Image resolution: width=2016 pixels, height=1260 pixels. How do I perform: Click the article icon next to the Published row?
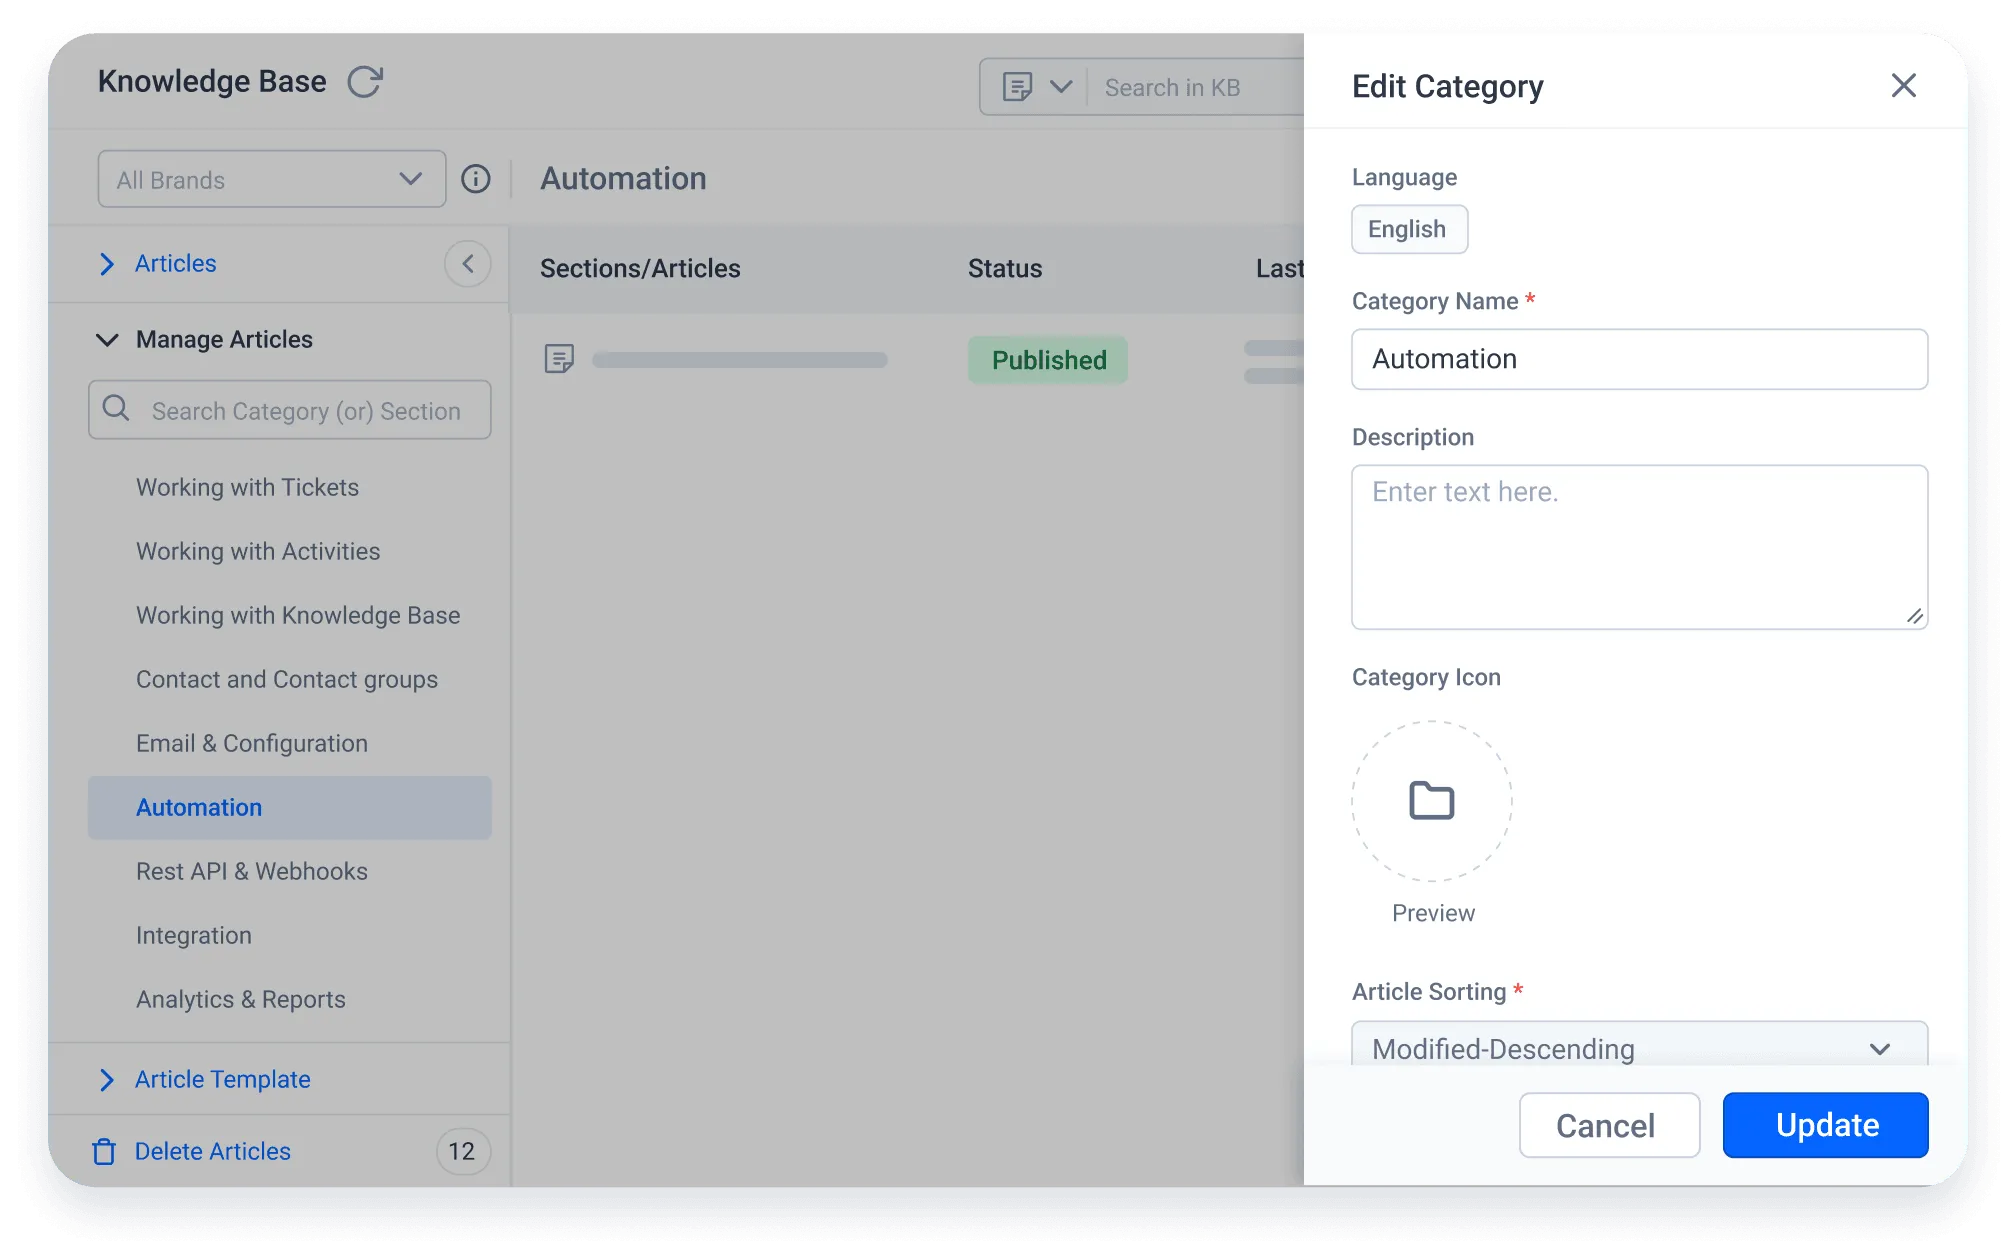coord(559,359)
